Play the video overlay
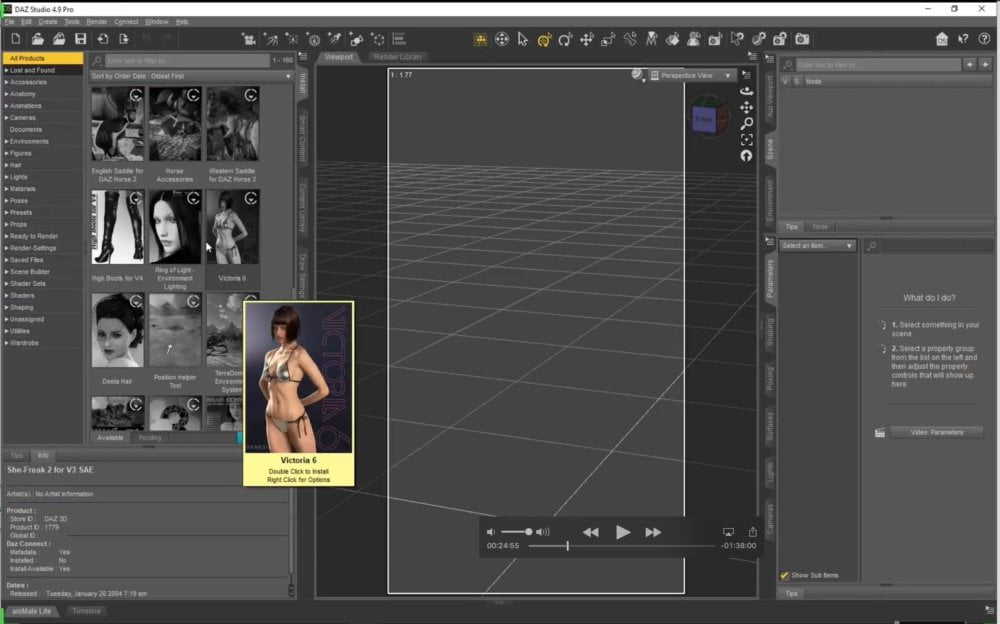The height and width of the screenshot is (624, 1000). [622, 532]
